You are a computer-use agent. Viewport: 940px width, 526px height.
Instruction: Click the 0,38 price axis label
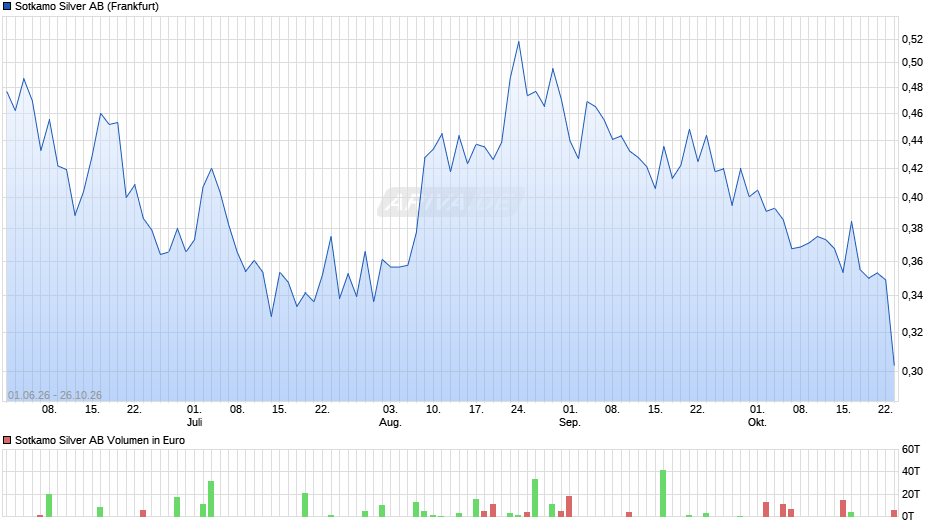click(x=912, y=229)
